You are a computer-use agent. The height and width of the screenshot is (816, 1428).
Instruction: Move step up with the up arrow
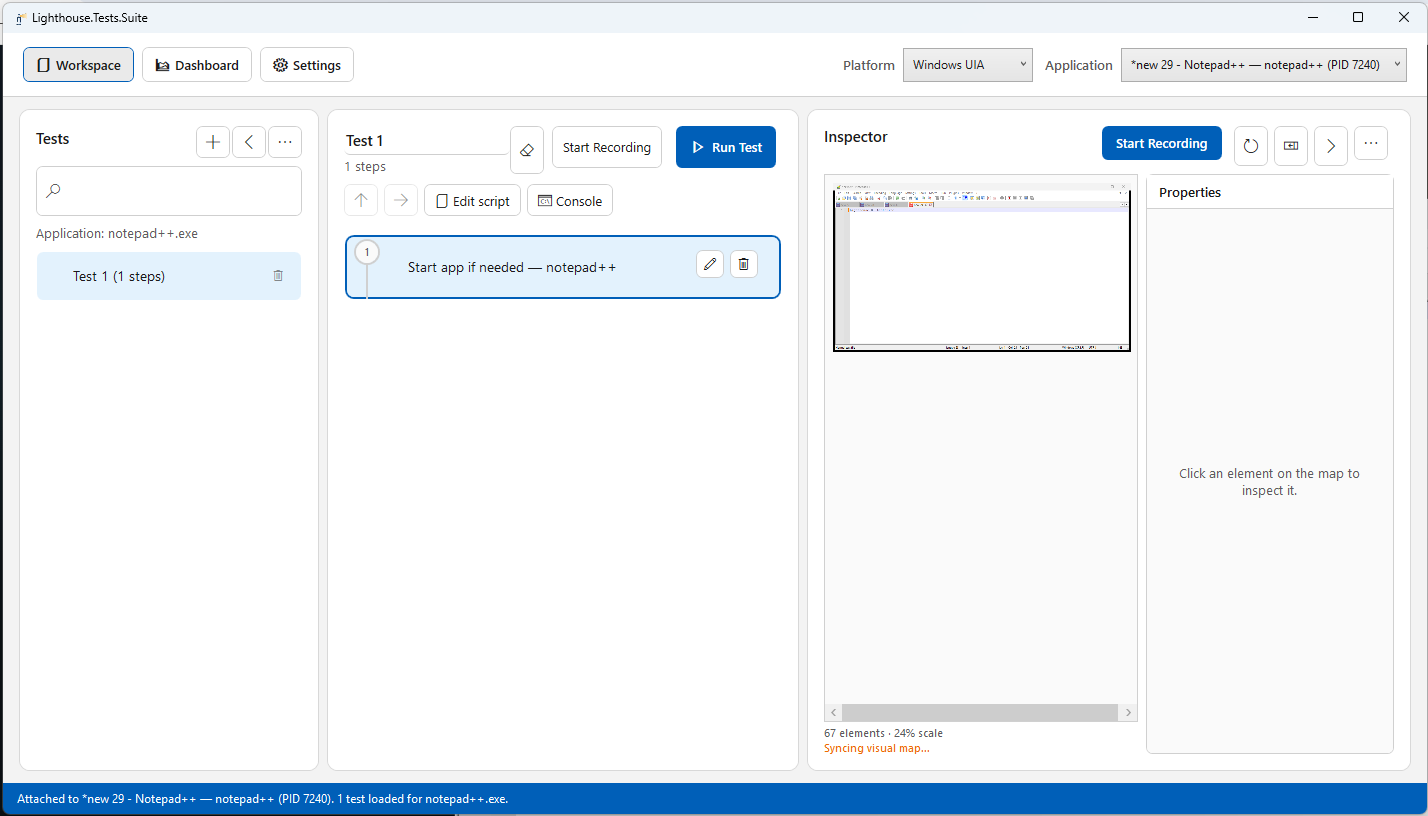click(x=361, y=200)
